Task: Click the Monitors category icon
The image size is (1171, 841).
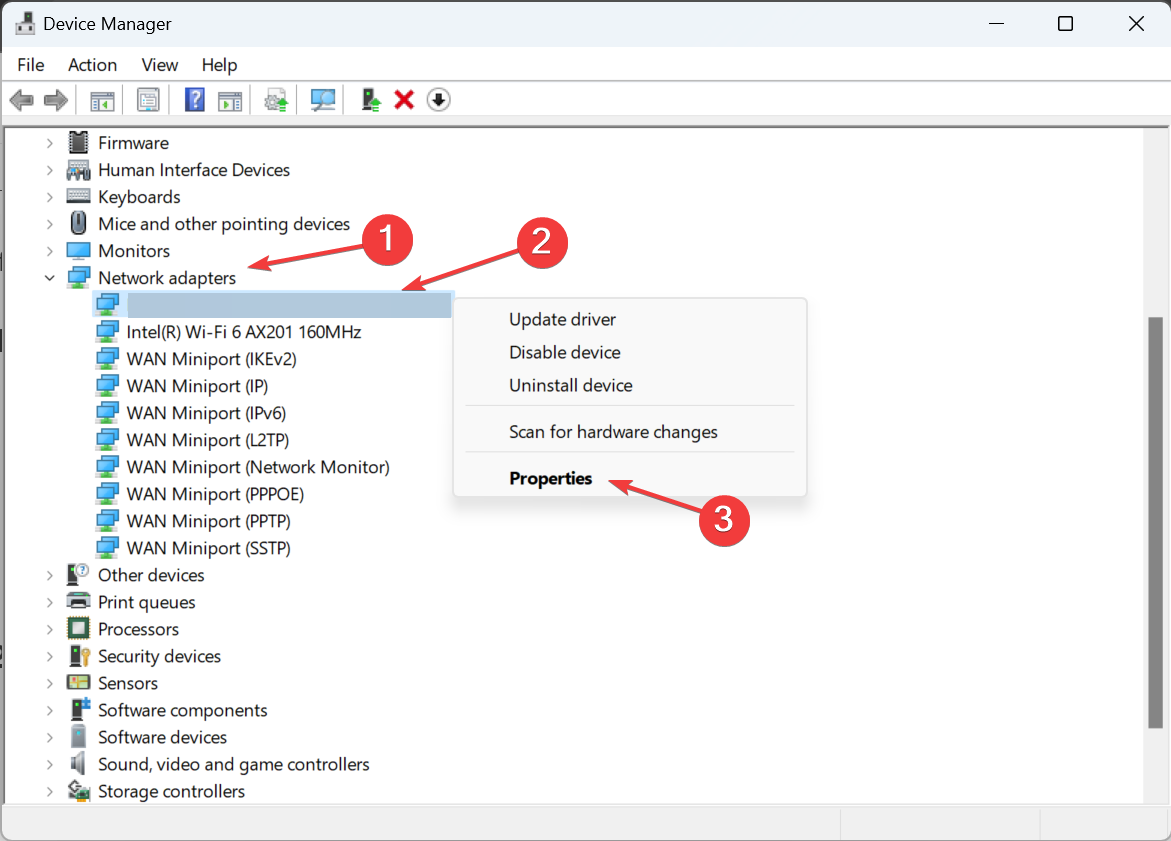Action: click(78, 250)
